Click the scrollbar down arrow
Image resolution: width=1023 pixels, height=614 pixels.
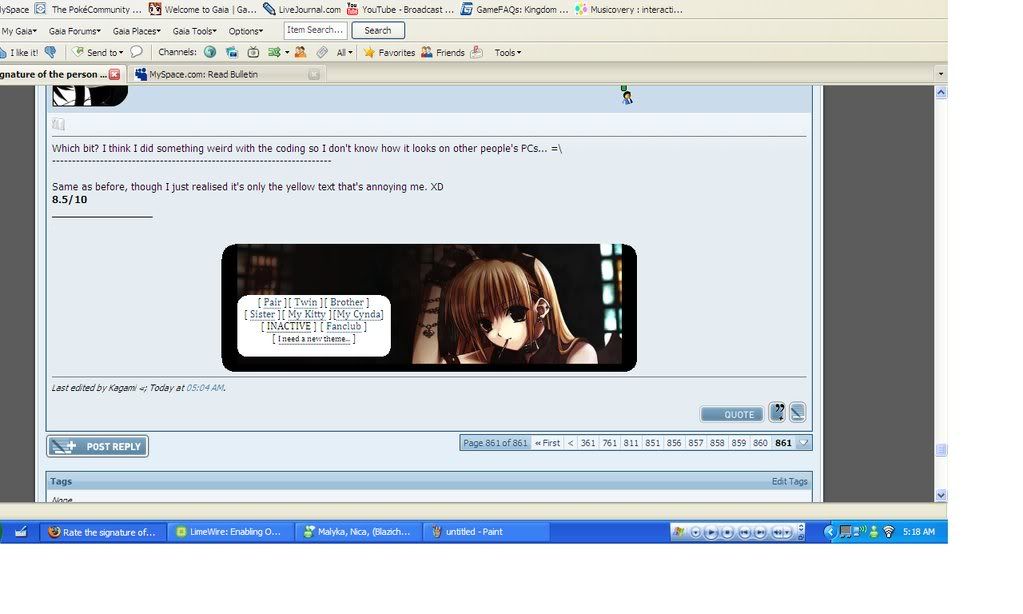(x=941, y=495)
